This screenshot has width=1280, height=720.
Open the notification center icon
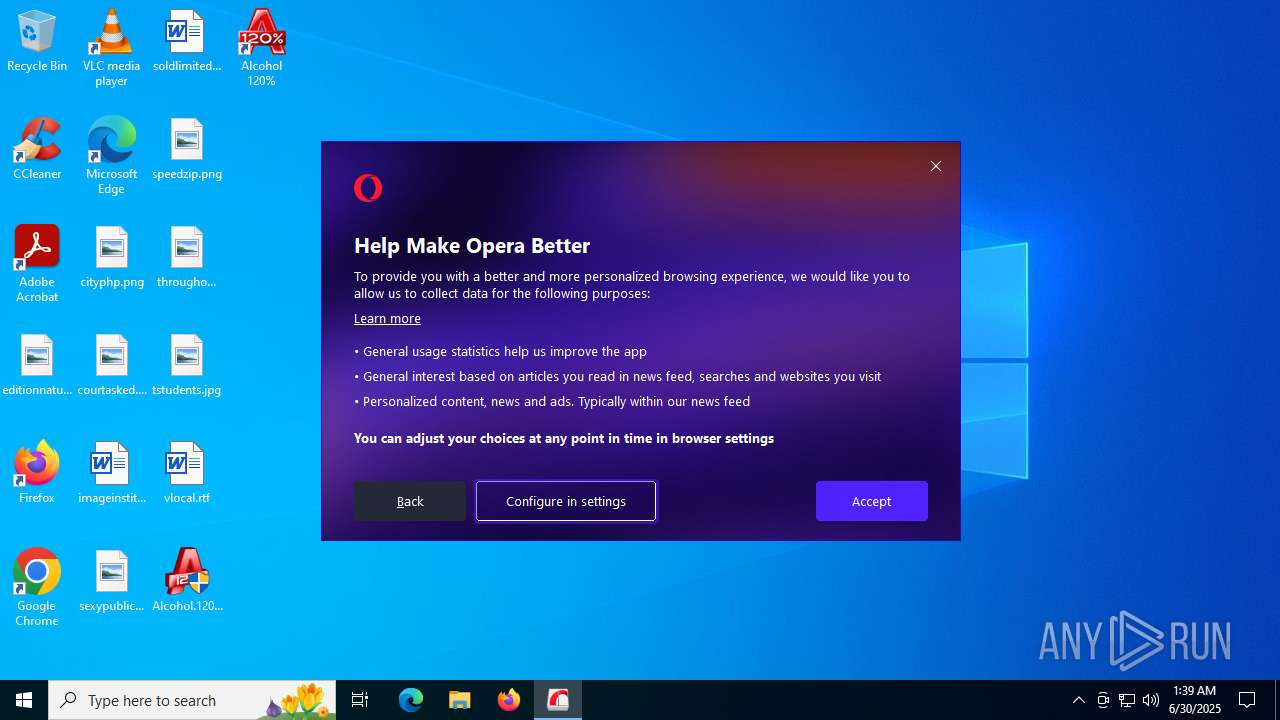tap(1248, 700)
